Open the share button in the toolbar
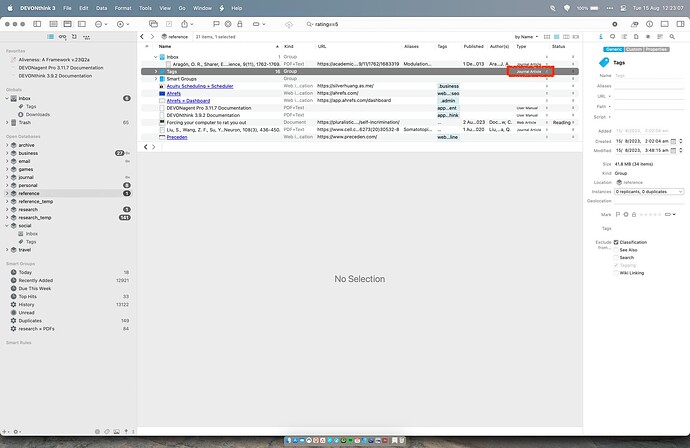 185,24
